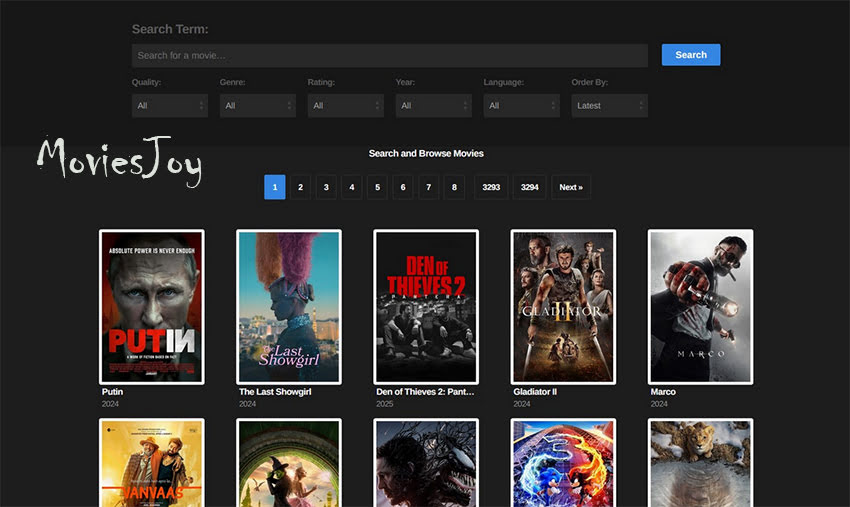850x507 pixels.
Task: Click the Putin title link
Action: [112, 392]
